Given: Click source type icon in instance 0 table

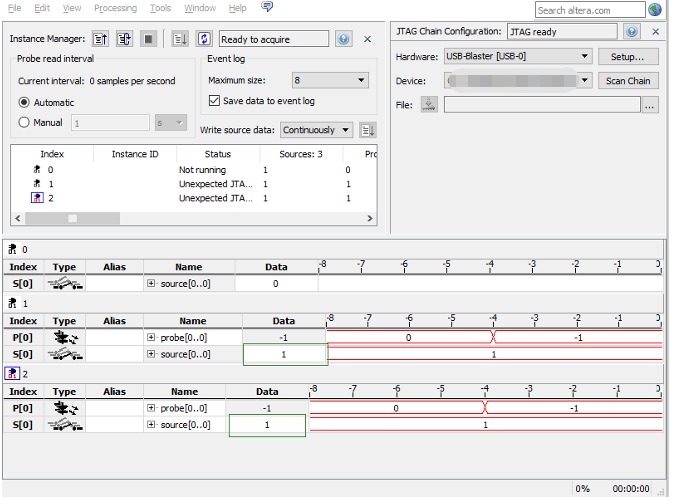Looking at the screenshot, I should 64,283.
